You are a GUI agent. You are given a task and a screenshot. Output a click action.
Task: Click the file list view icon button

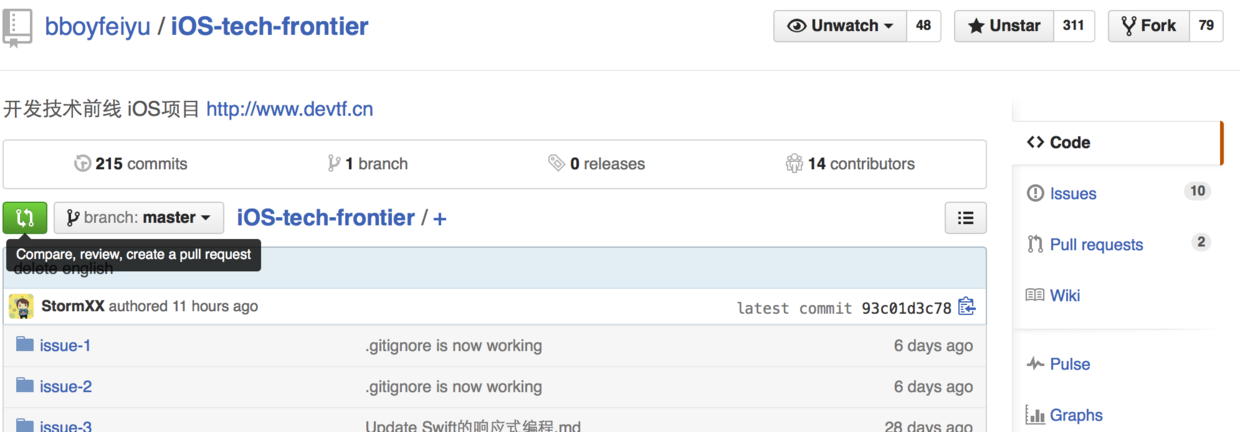pyautogui.click(x=965, y=217)
